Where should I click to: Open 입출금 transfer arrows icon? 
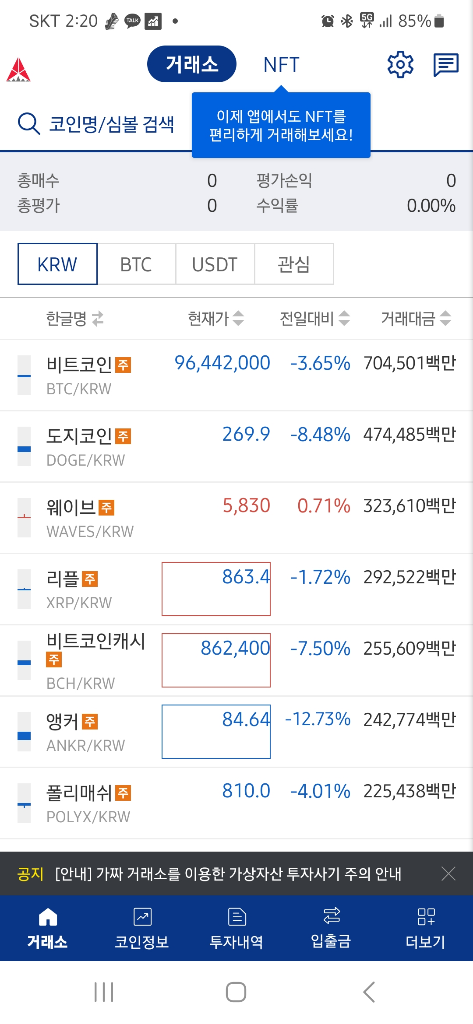331,916
